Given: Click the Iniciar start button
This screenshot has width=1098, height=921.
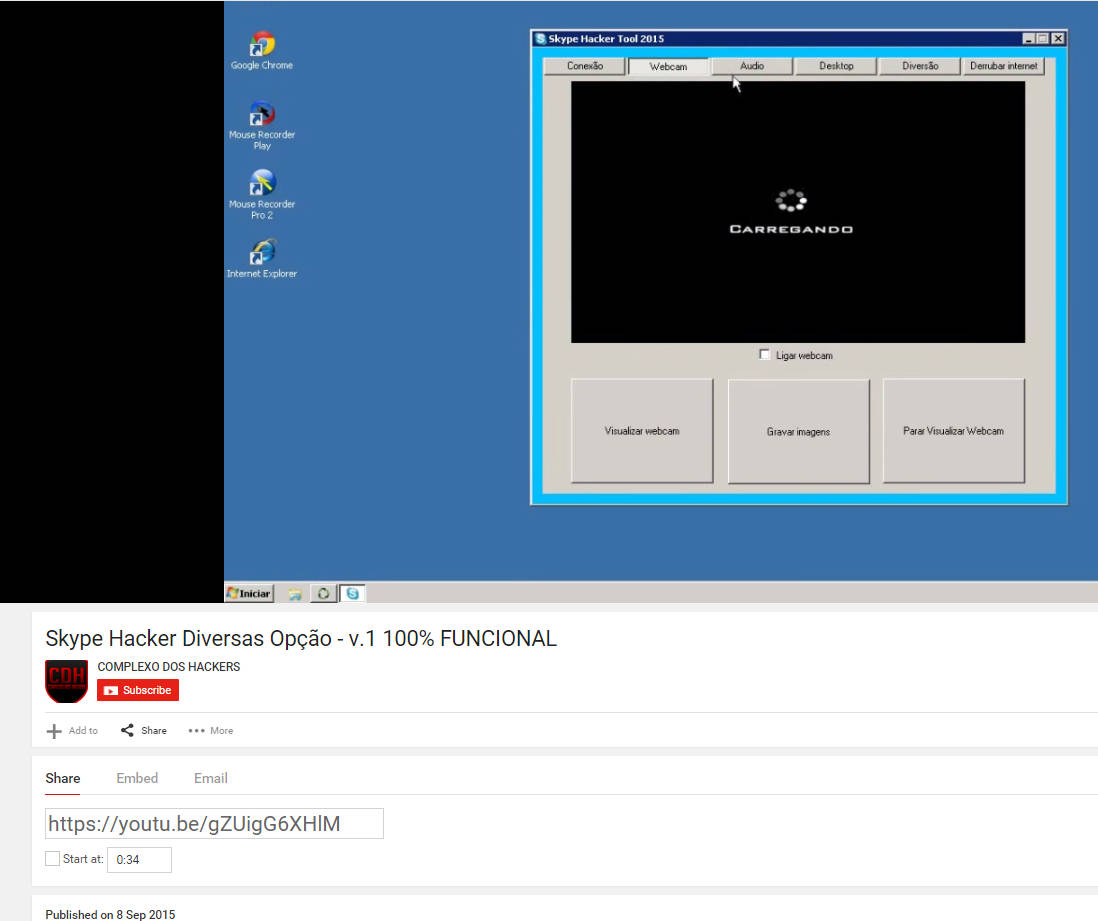Looking at the screenshot, I should tap(249, 593).
